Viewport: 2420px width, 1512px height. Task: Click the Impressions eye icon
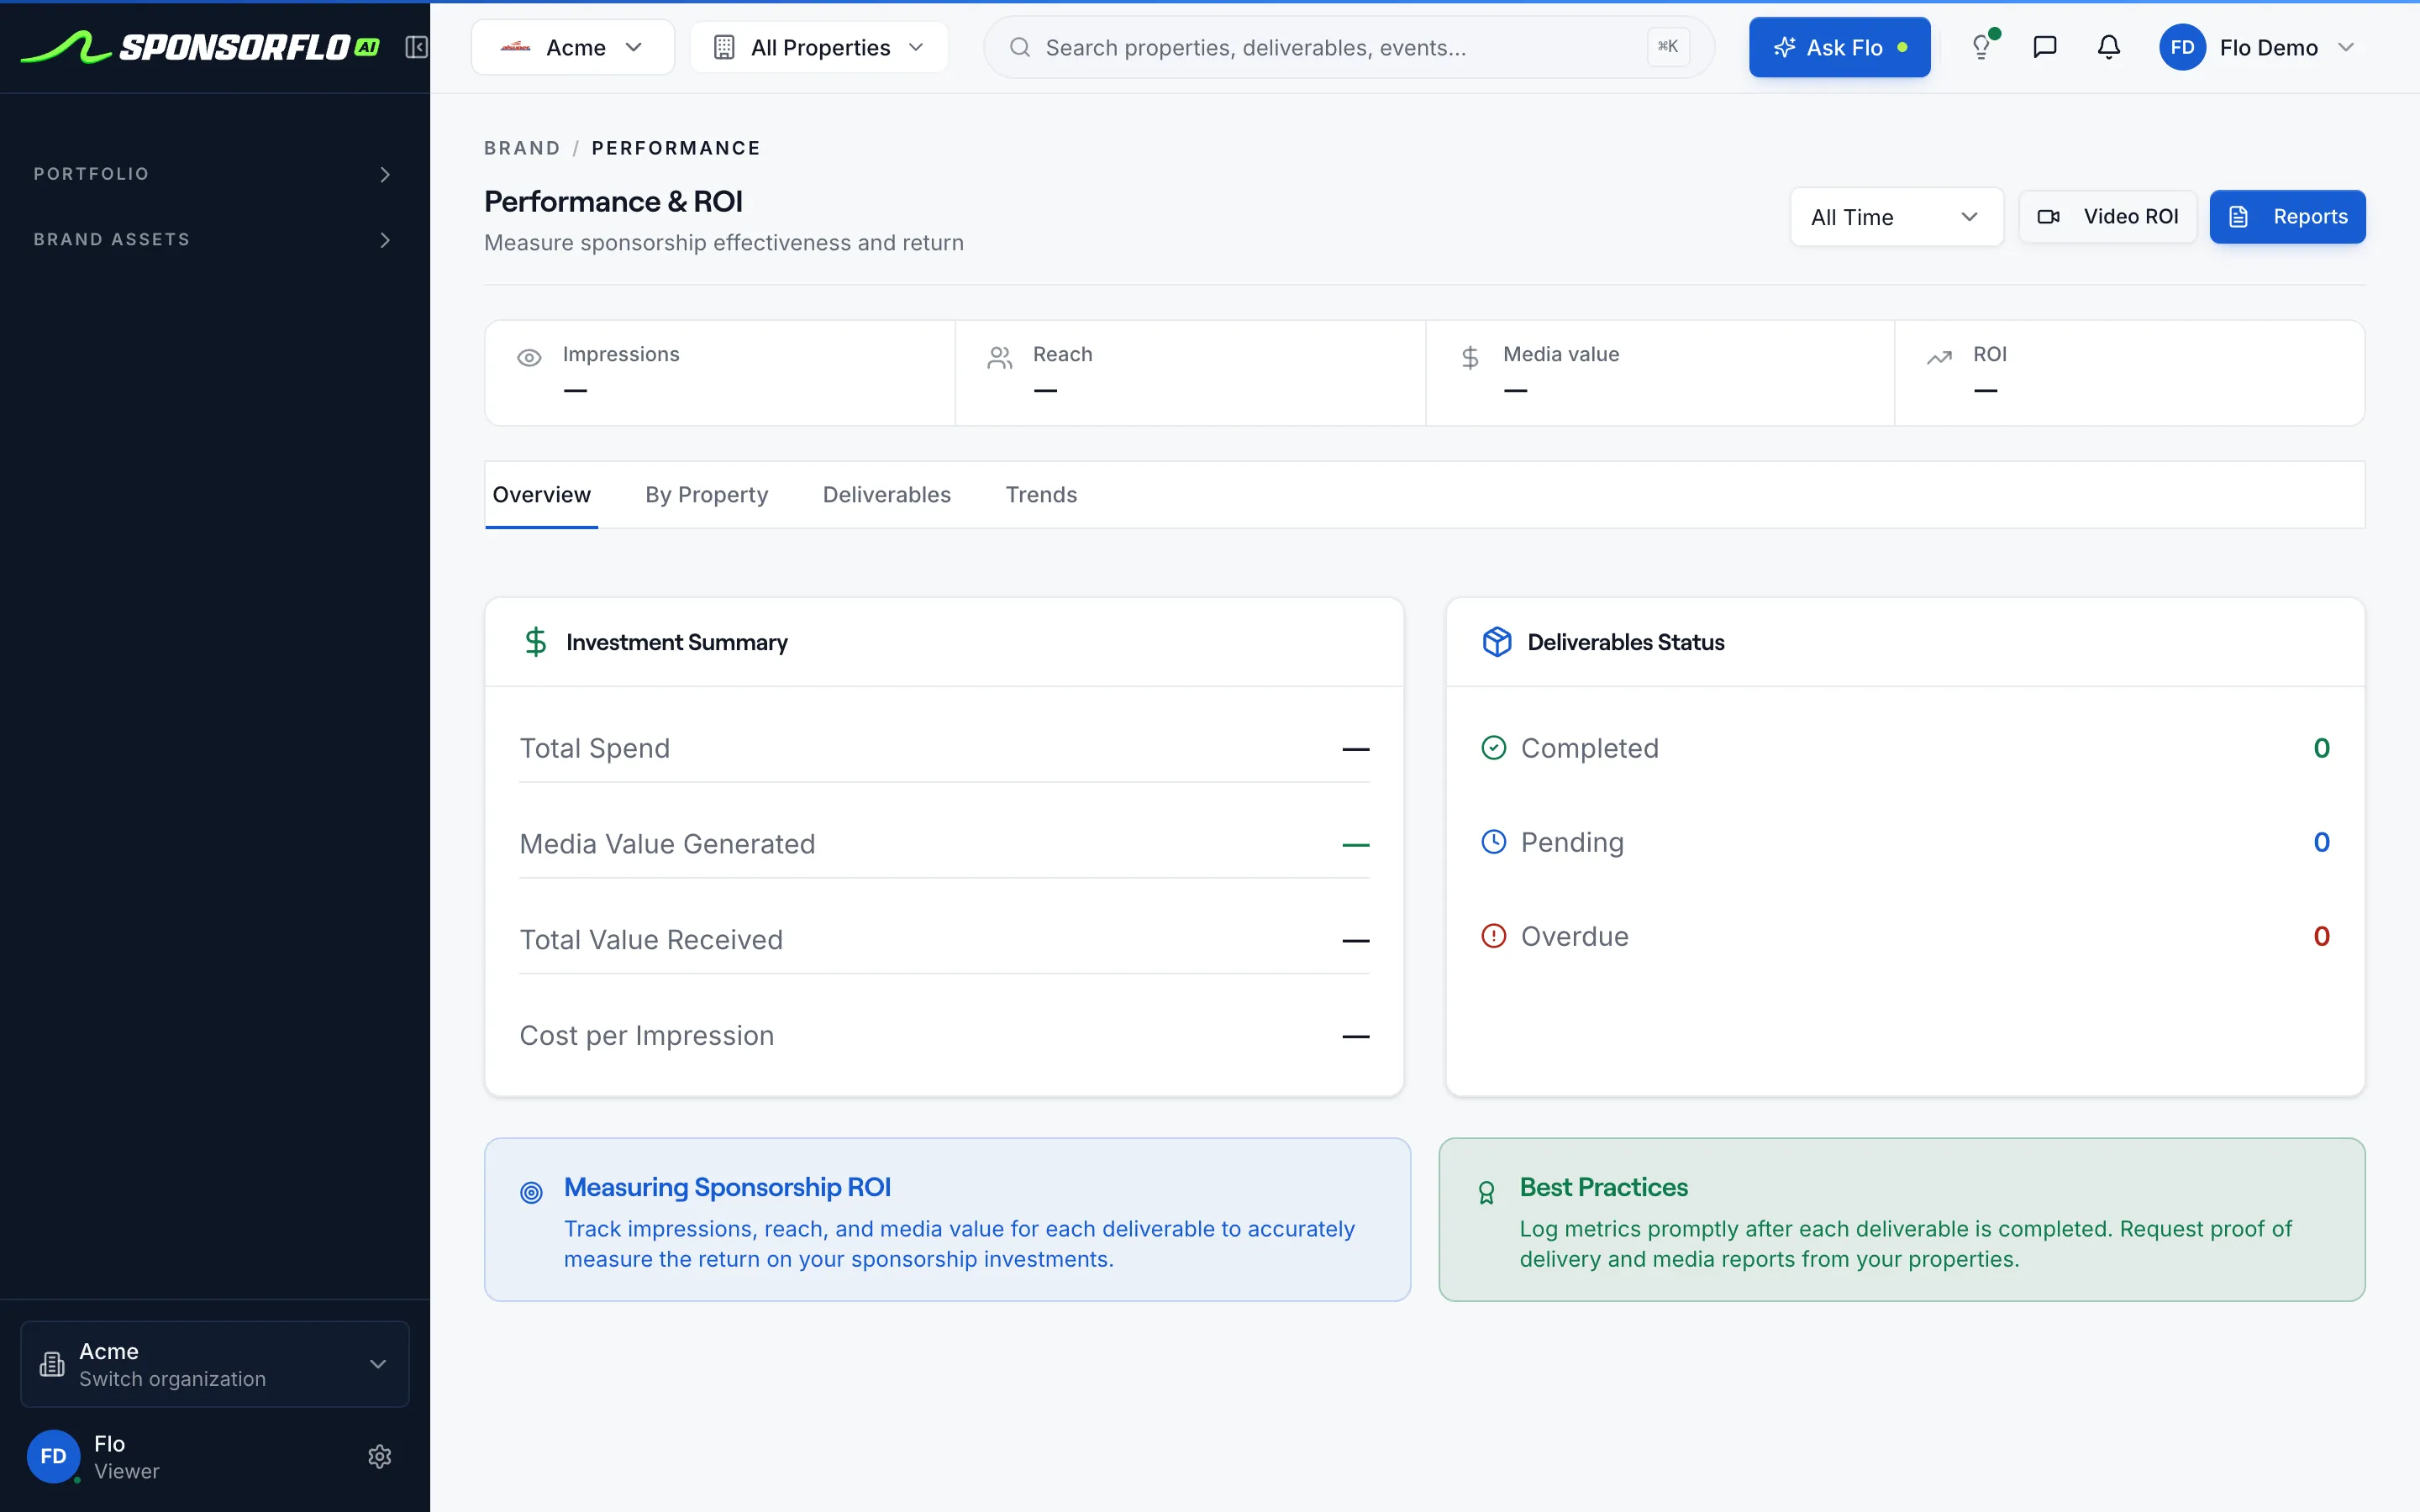[x=529, y=358]
